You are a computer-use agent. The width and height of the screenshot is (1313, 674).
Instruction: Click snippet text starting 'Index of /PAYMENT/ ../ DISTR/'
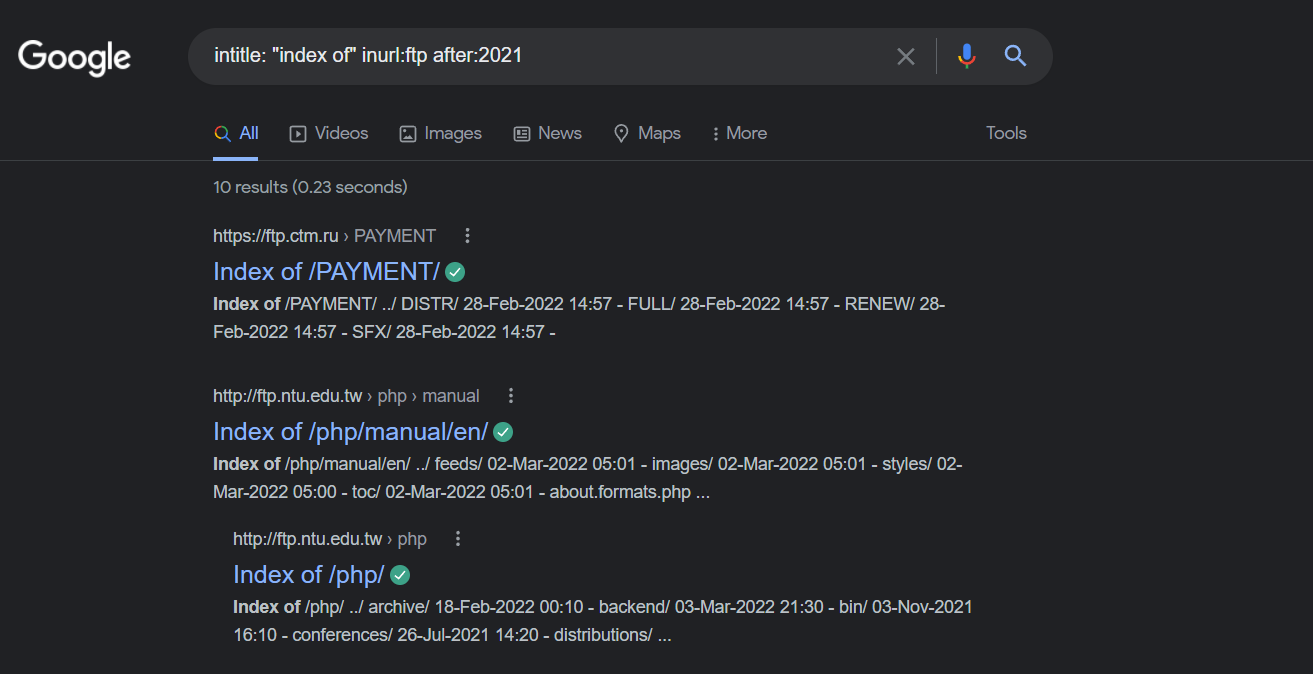[579, 318]
